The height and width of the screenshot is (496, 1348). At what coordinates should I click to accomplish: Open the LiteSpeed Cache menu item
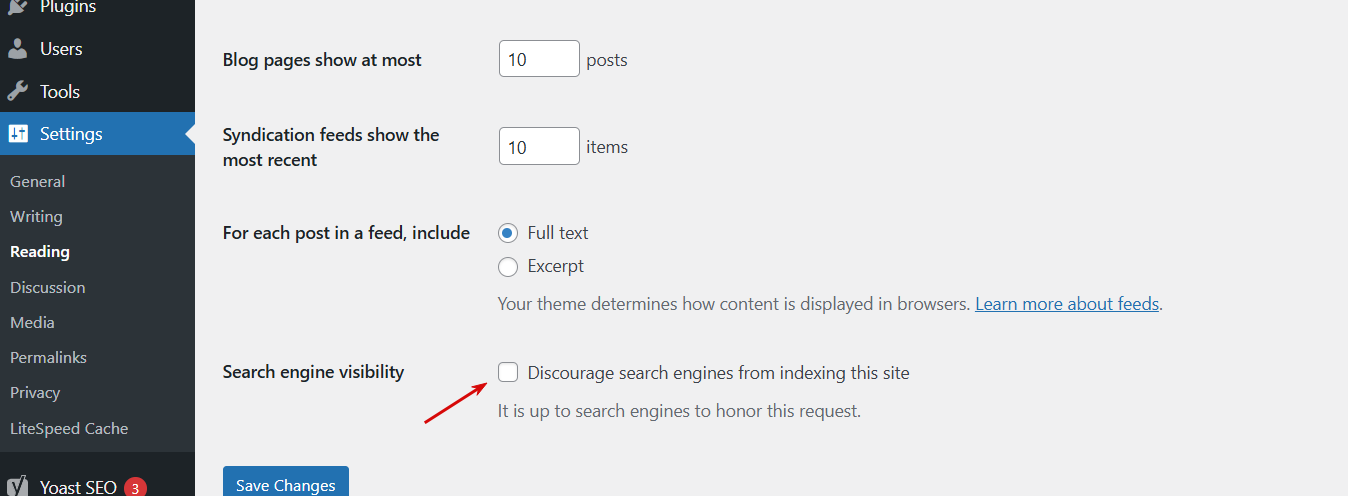69,429
